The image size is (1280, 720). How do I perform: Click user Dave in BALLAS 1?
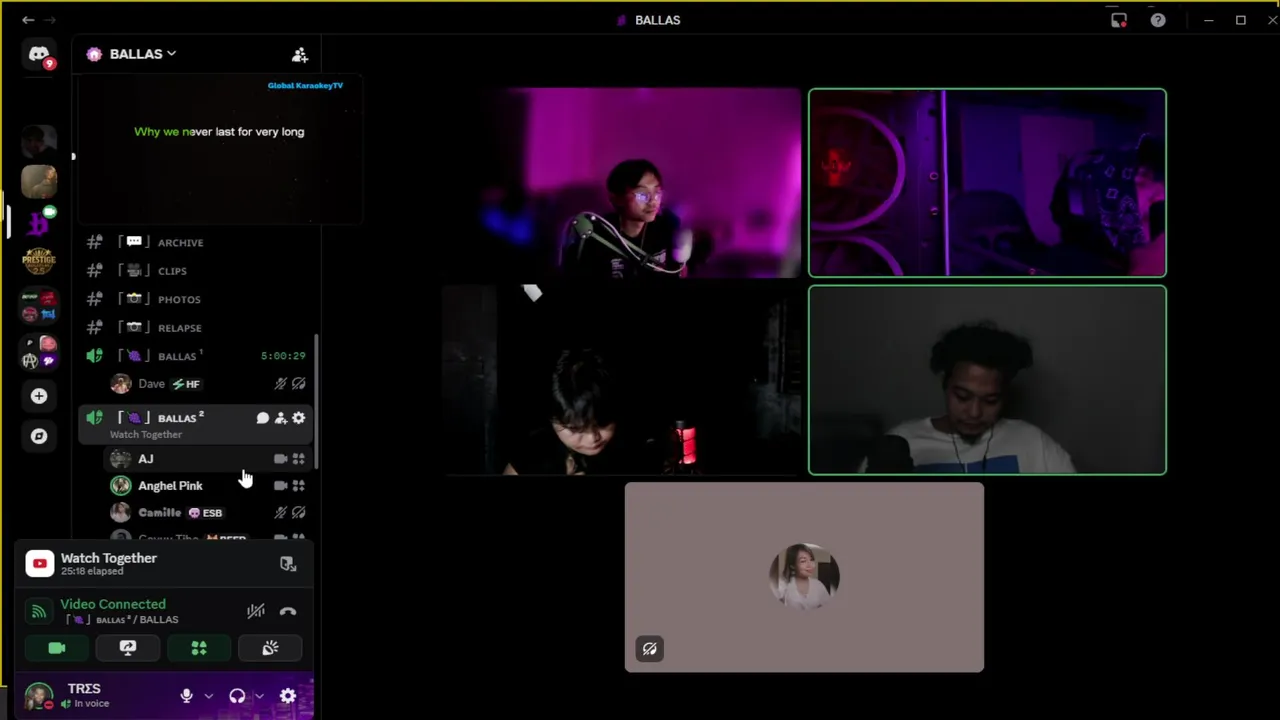tap(208, 384)
